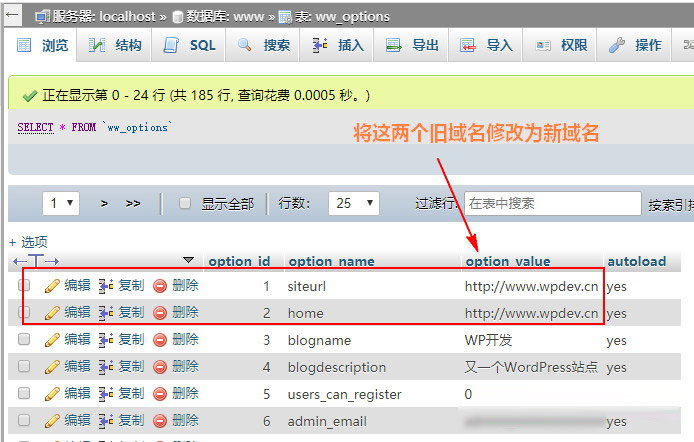Sort by autoload column
Screen dimensions: 694x442
(x=636, y=261)
